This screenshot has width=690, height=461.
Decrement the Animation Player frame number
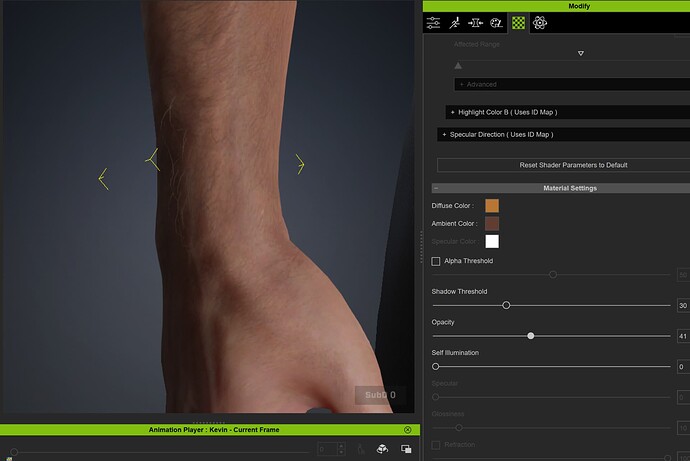point(341,452)
